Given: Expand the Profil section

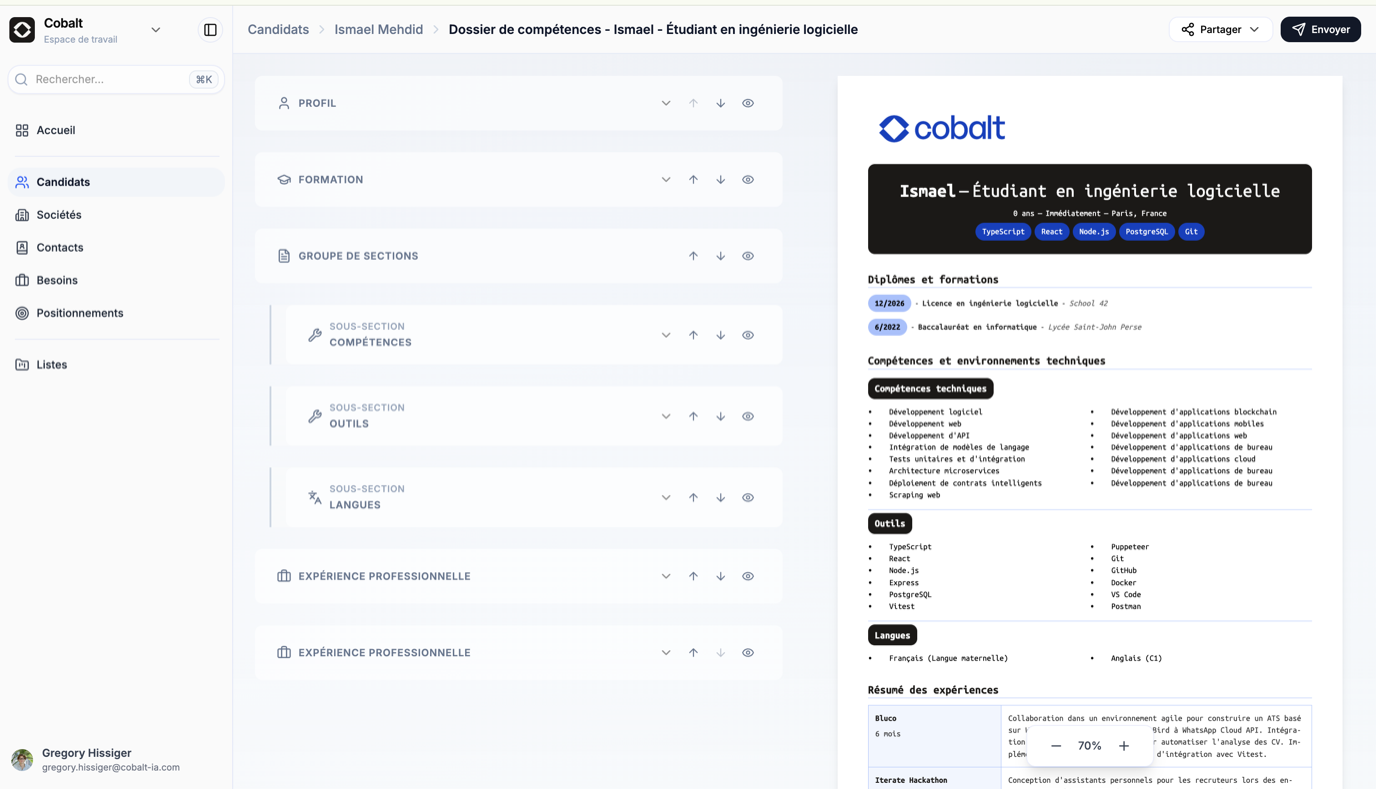Looking at the screenshot, I should click(x=666, y=103).
